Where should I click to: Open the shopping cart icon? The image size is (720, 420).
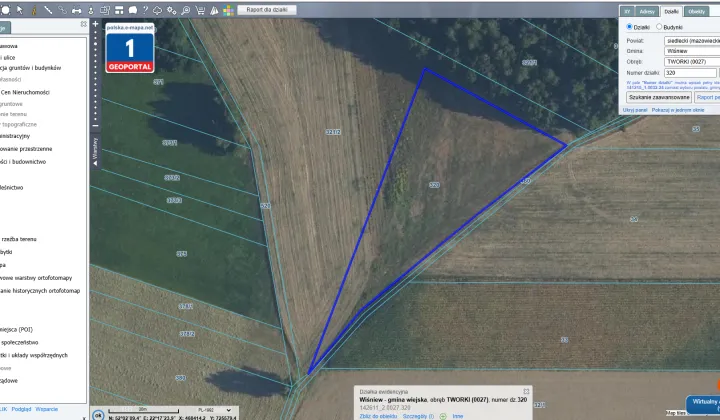pyautogui.click(x=200, y=10)
